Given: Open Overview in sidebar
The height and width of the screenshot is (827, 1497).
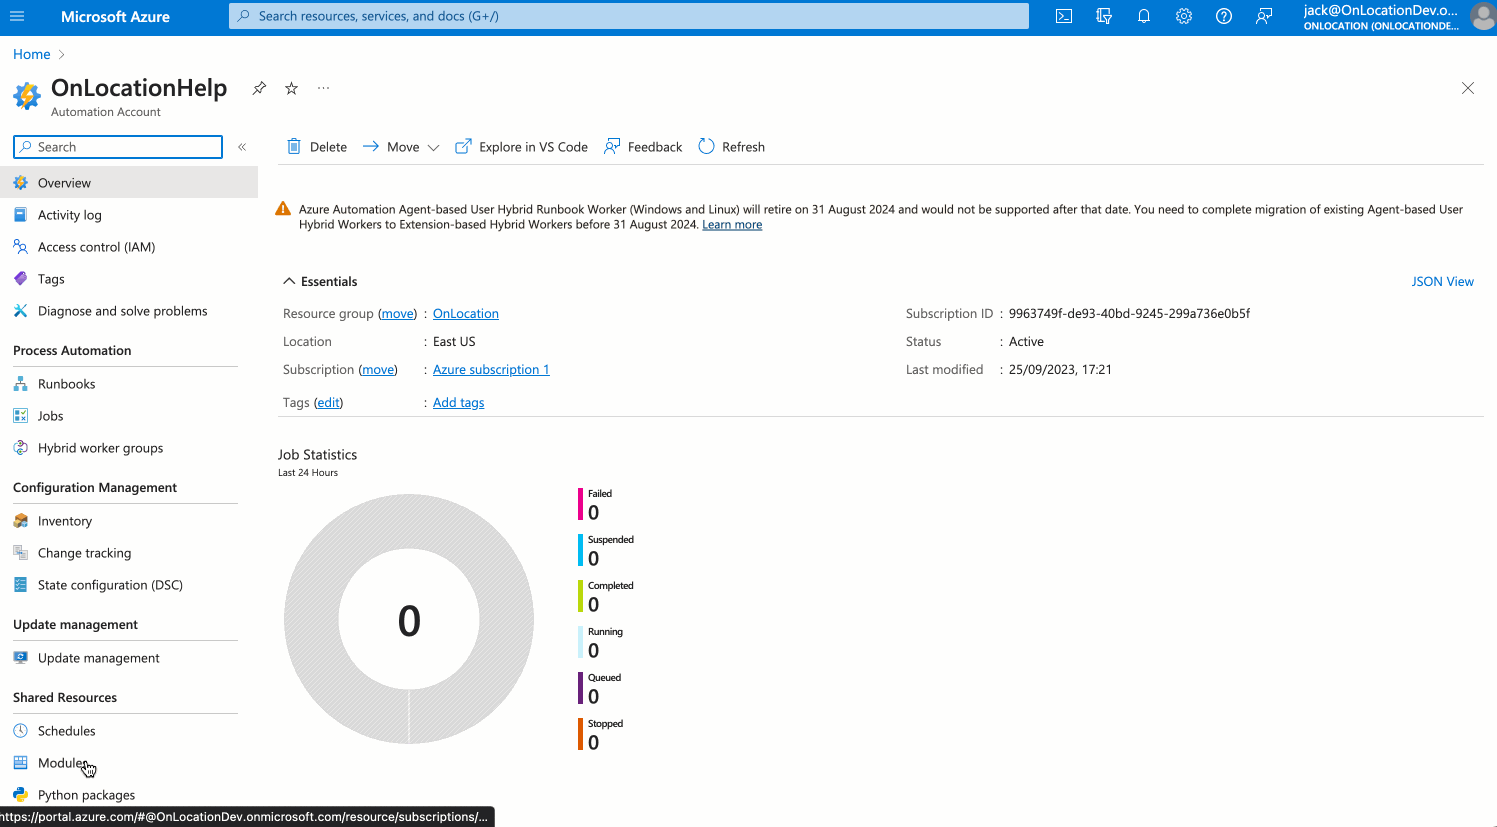Looking at the screenshot, I should (129, 183).
